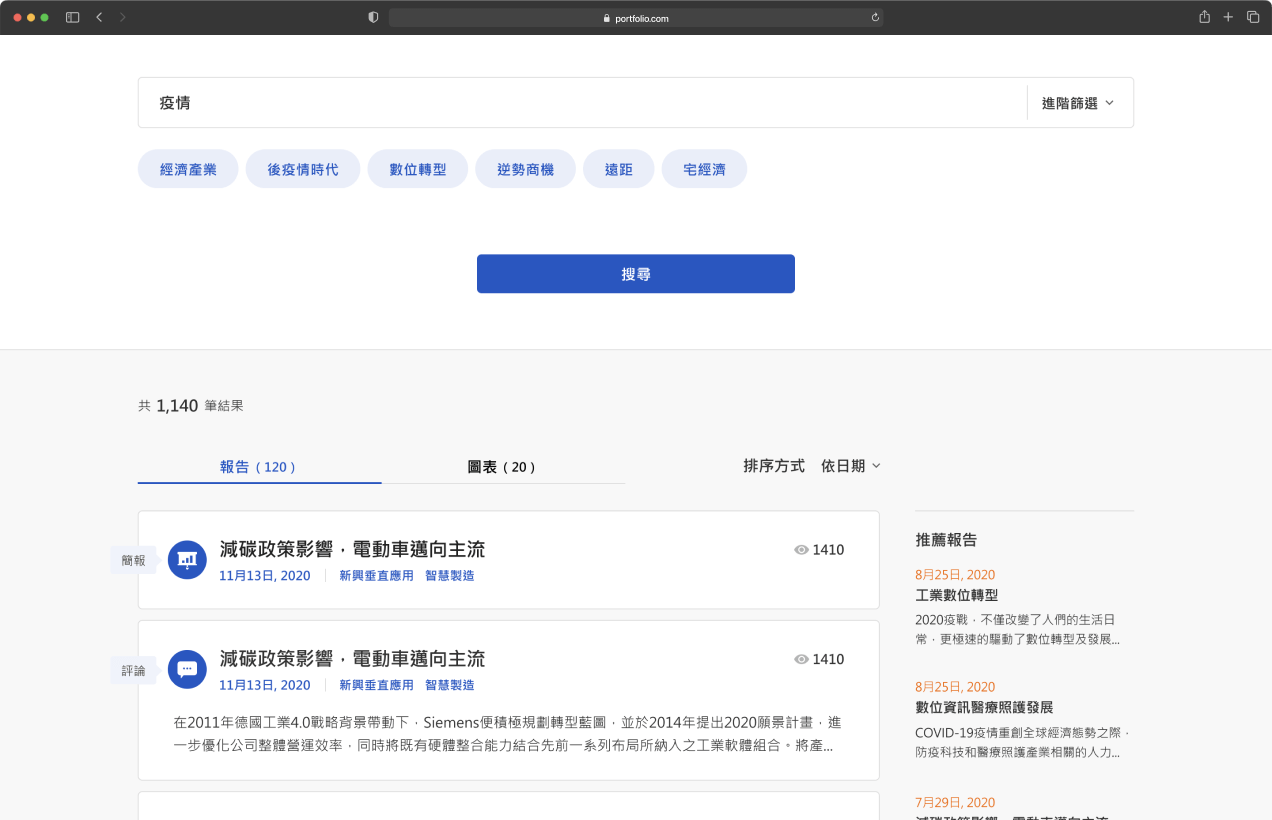Click the Safari sidebar toggle icon

[x=72, y=17]
